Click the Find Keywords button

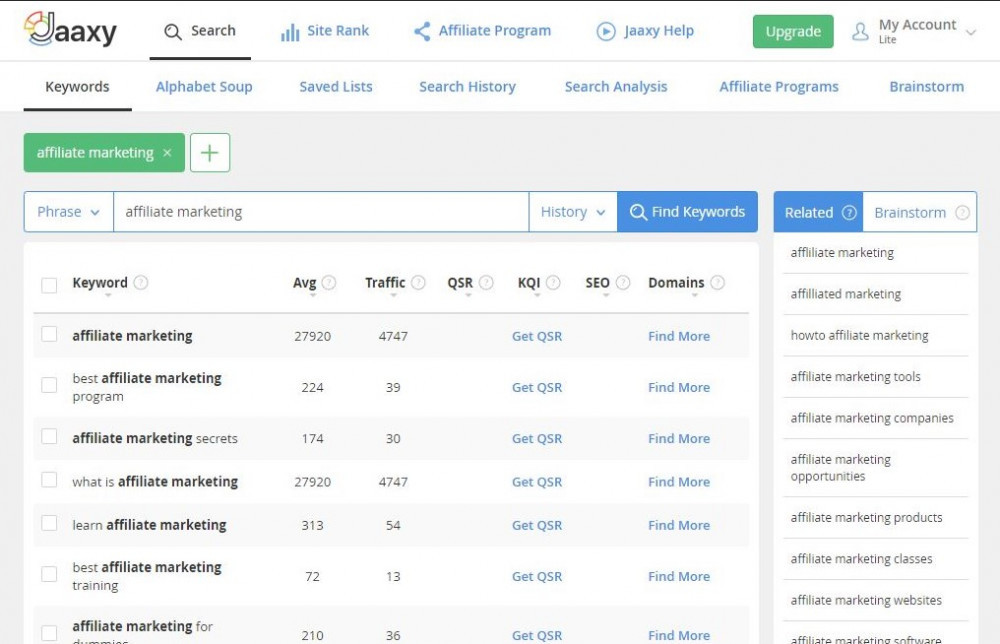pyautogui.click(x=688, y=212)
